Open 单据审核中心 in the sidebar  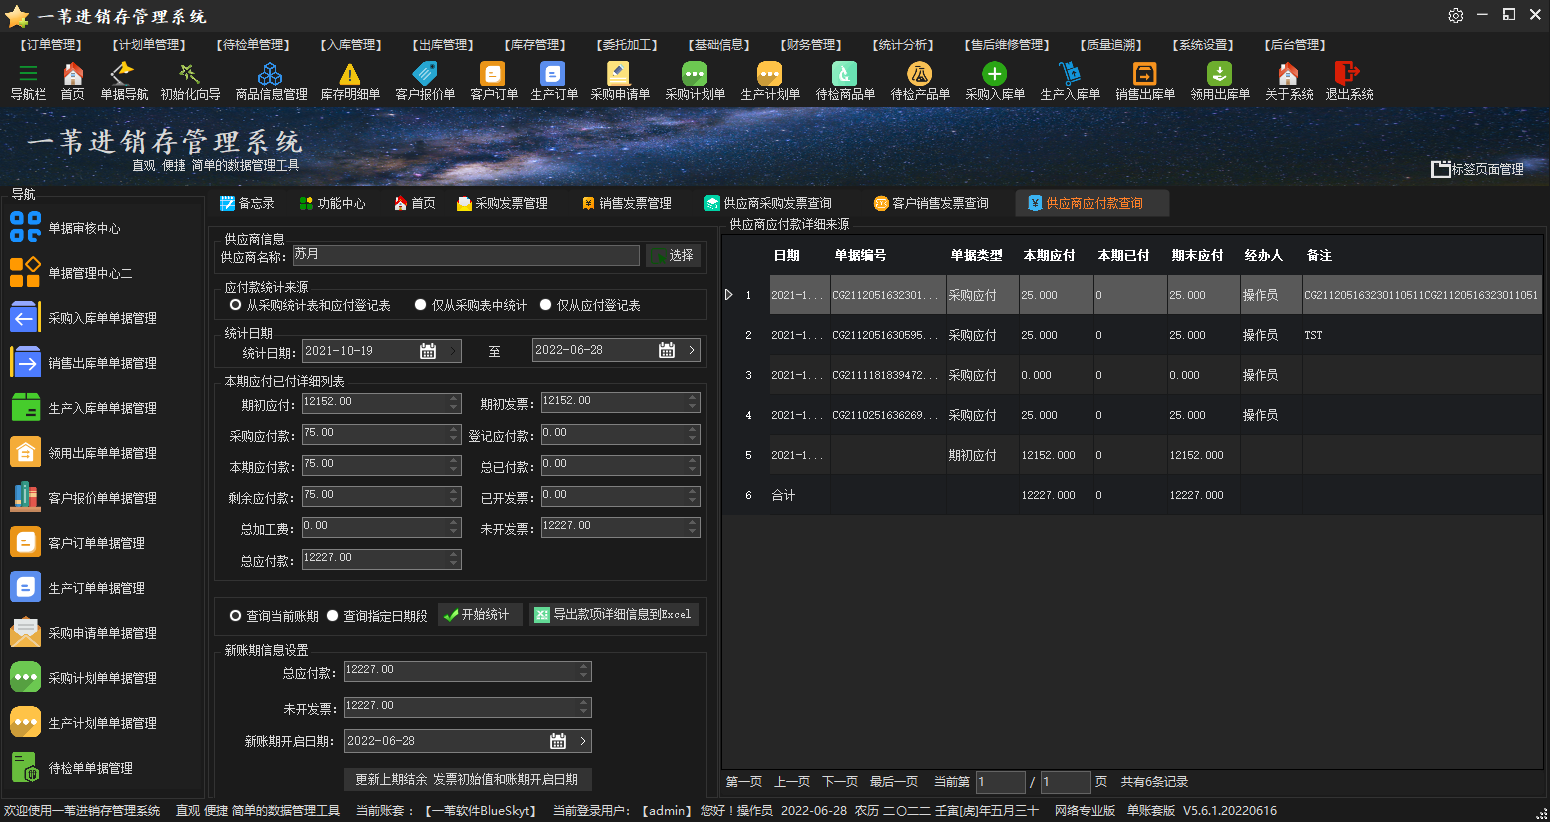coord(84,228)
